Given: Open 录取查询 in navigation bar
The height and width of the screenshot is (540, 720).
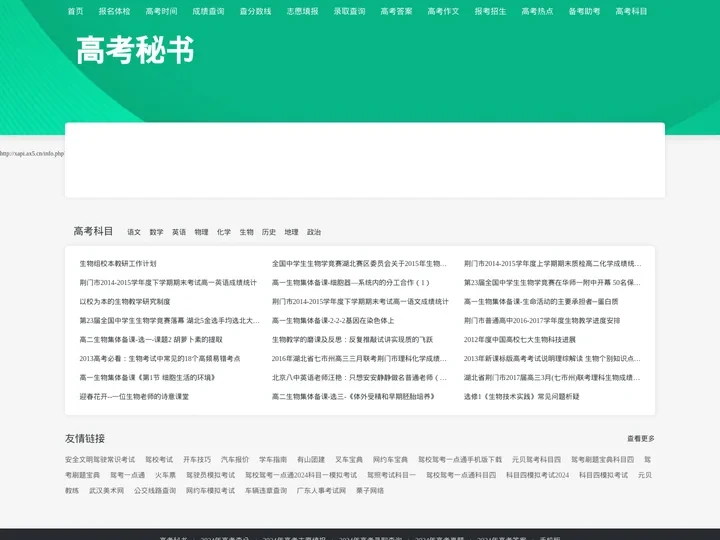Looking at the screenshot, I should (349, 11).
